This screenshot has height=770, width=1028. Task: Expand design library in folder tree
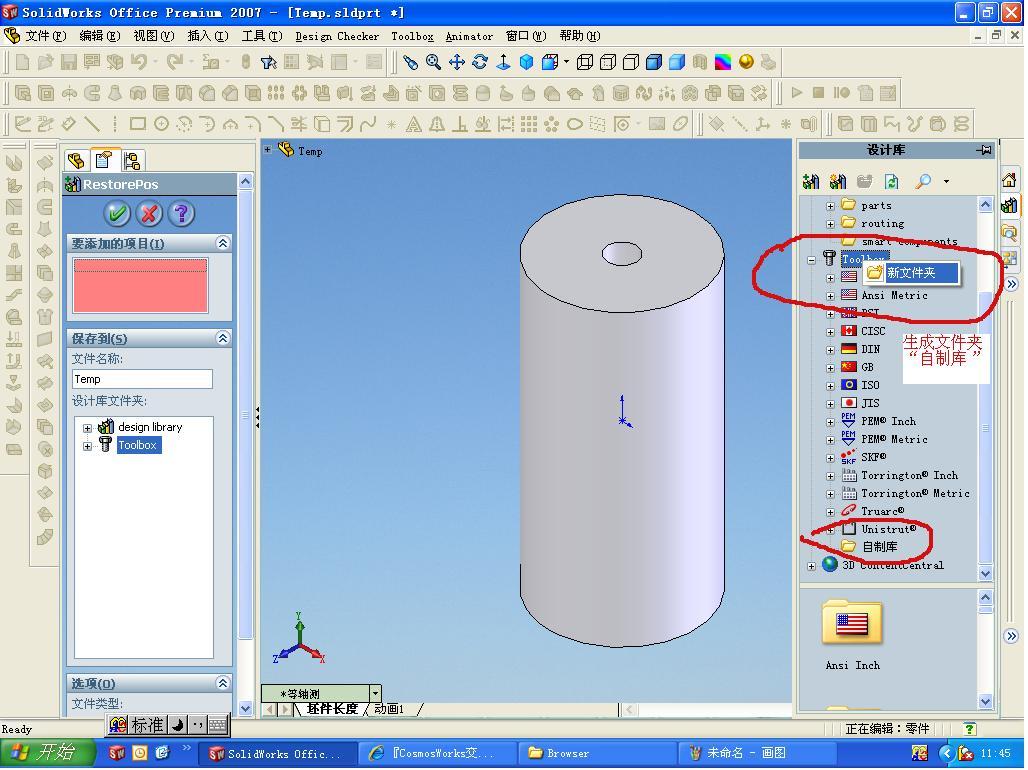pos(87,428)
